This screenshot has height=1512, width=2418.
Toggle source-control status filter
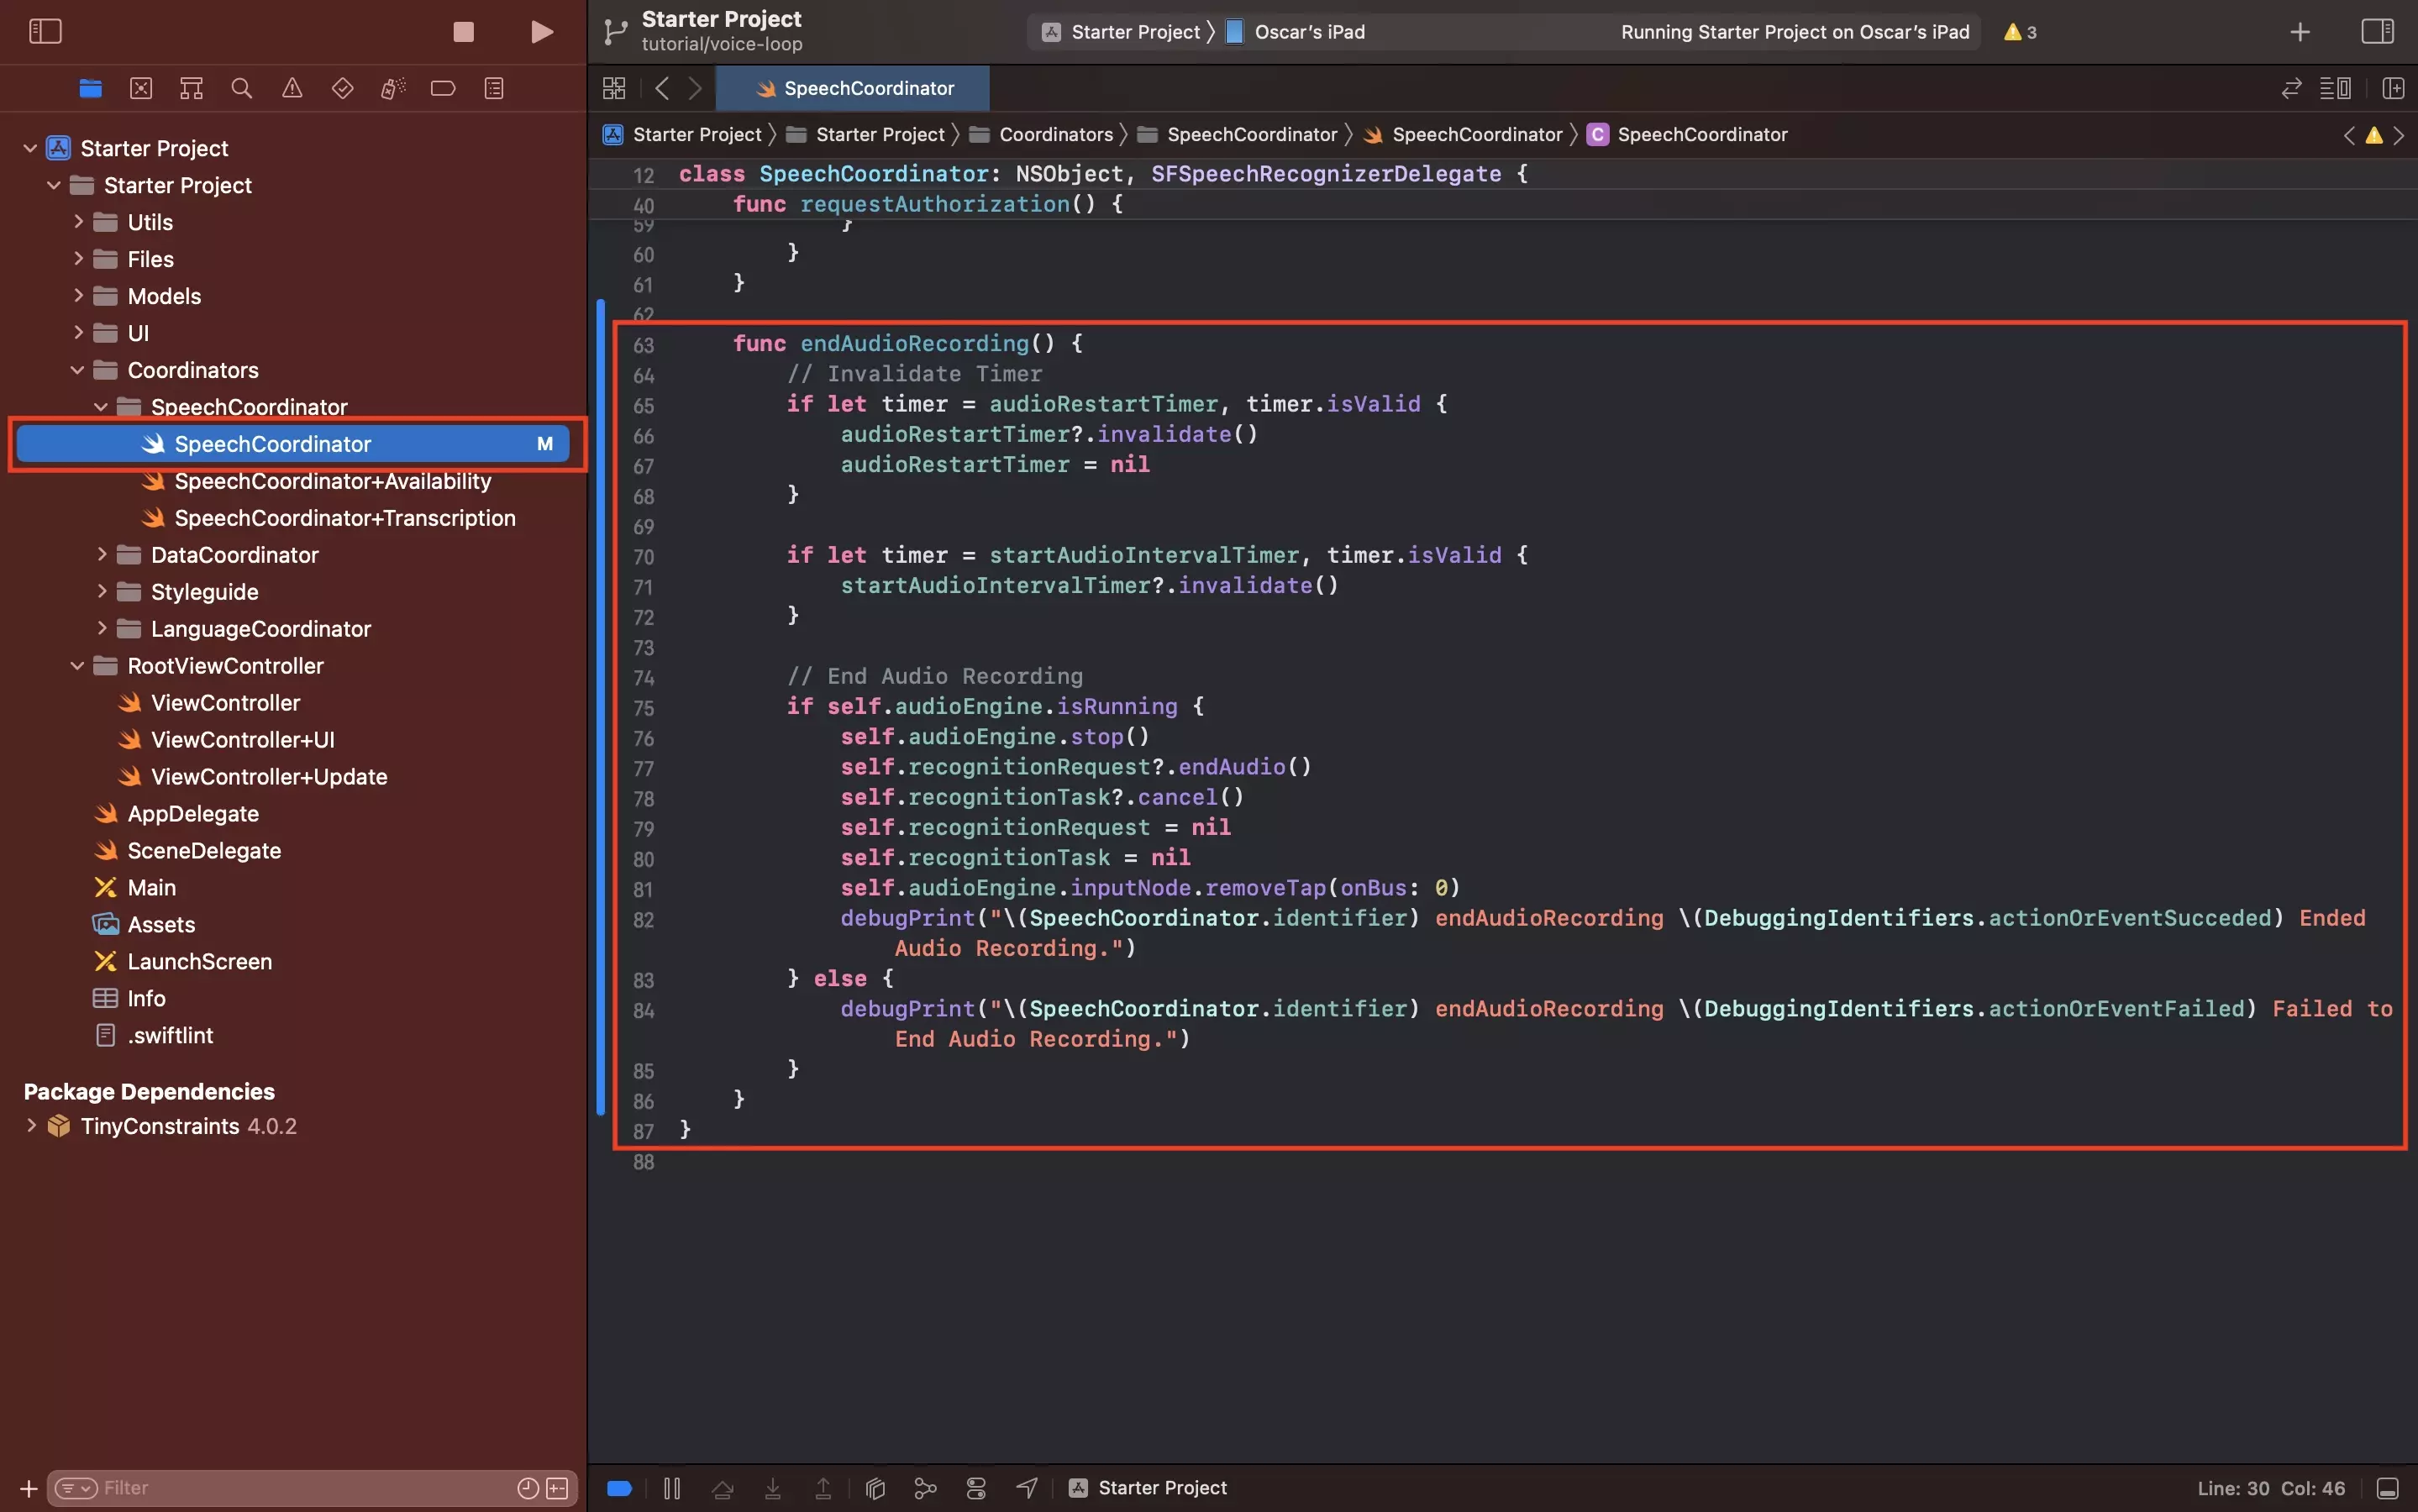coord(558,1488)
